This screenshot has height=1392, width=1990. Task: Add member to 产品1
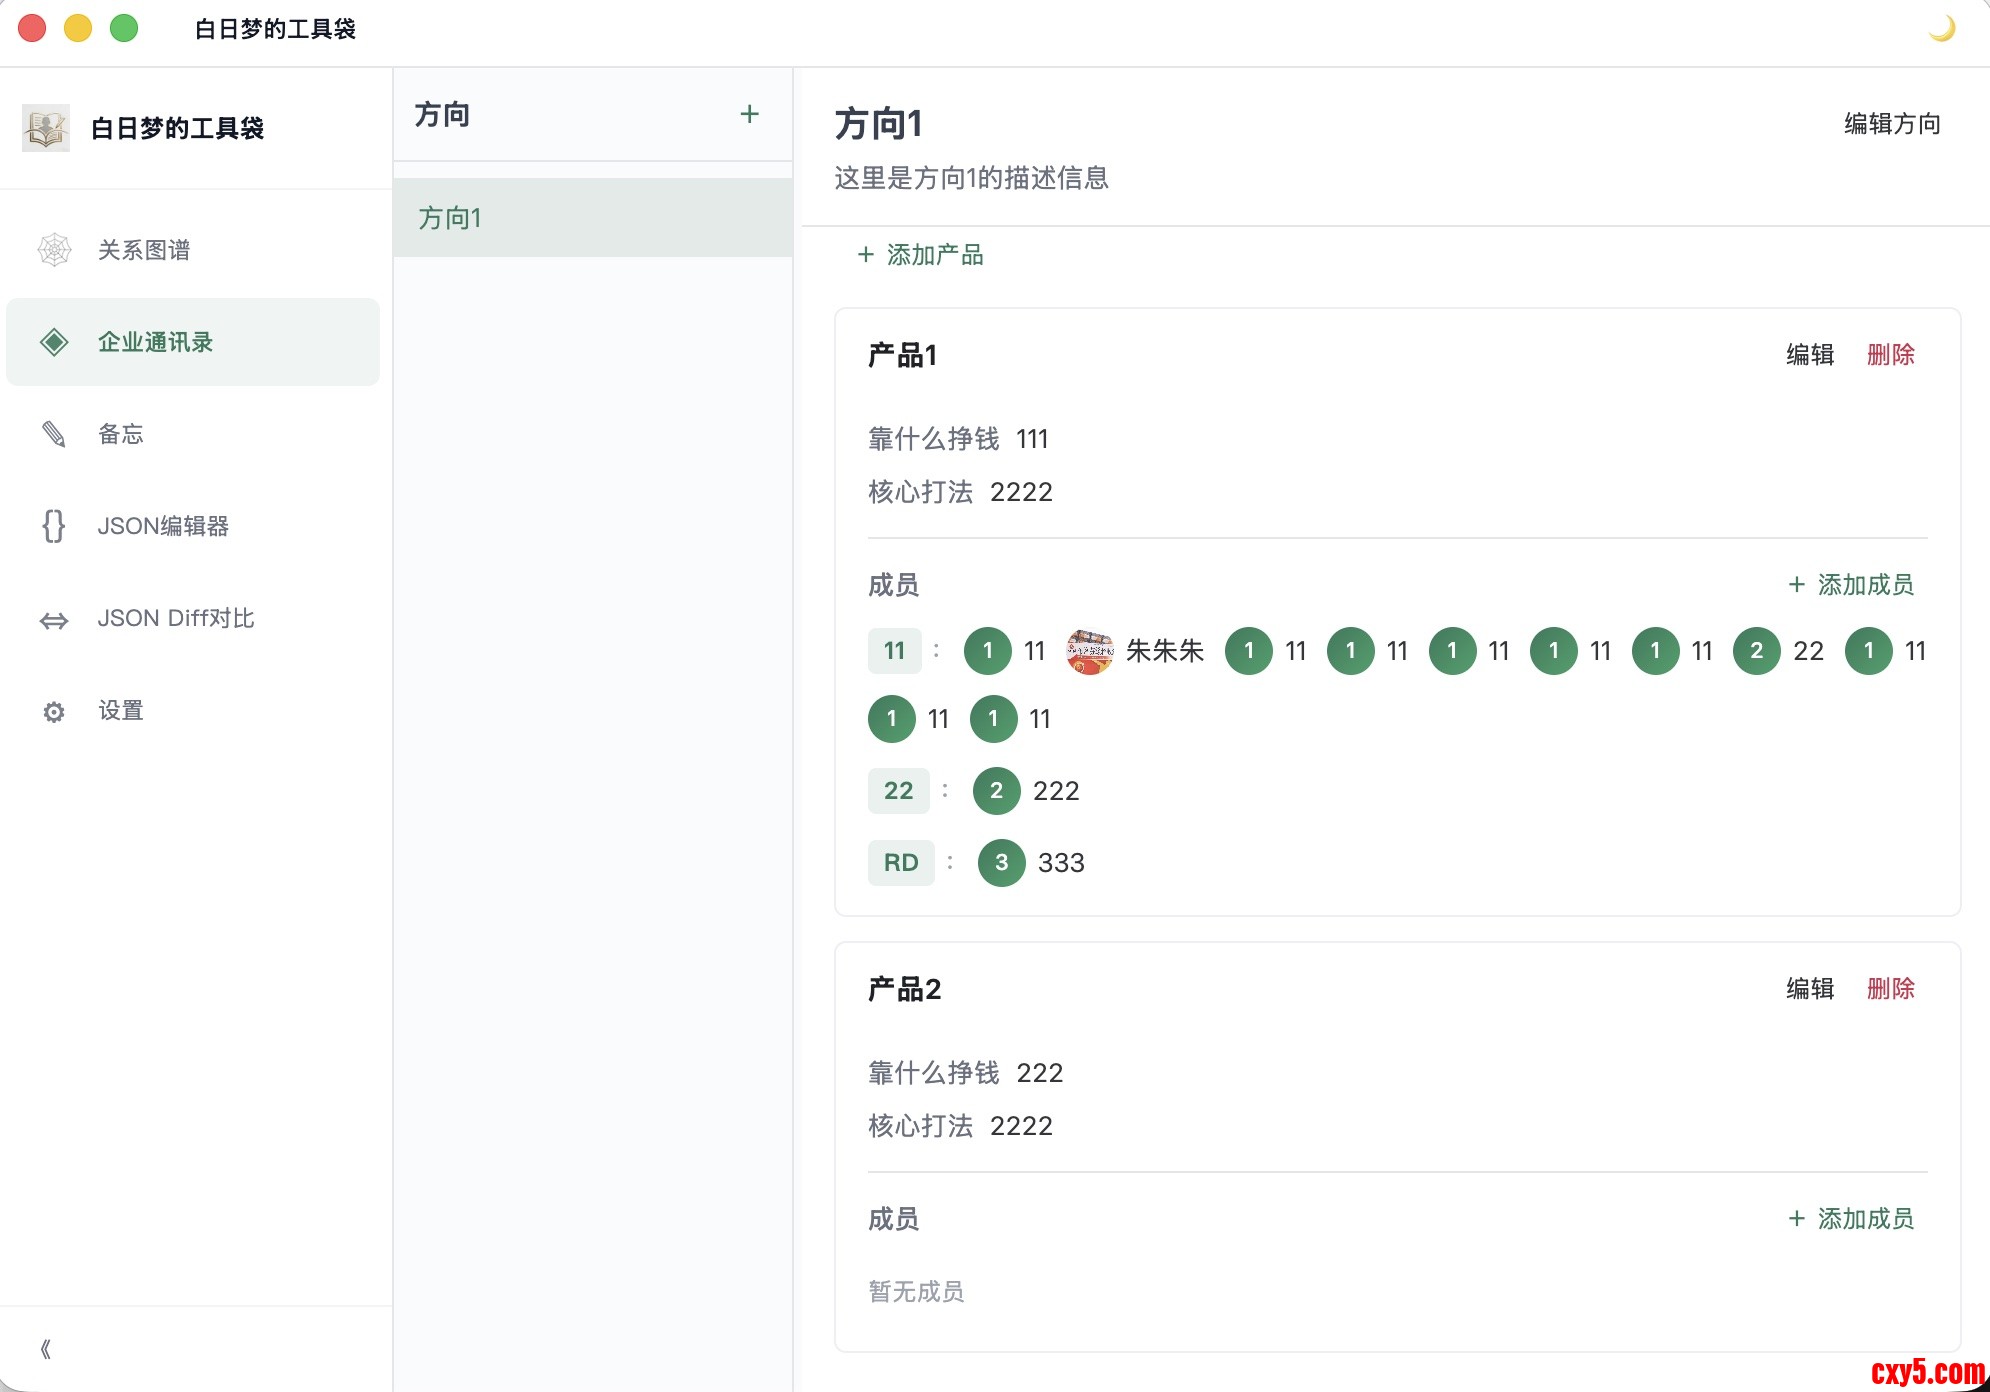pyautogui.click(x=1850, y=585)
